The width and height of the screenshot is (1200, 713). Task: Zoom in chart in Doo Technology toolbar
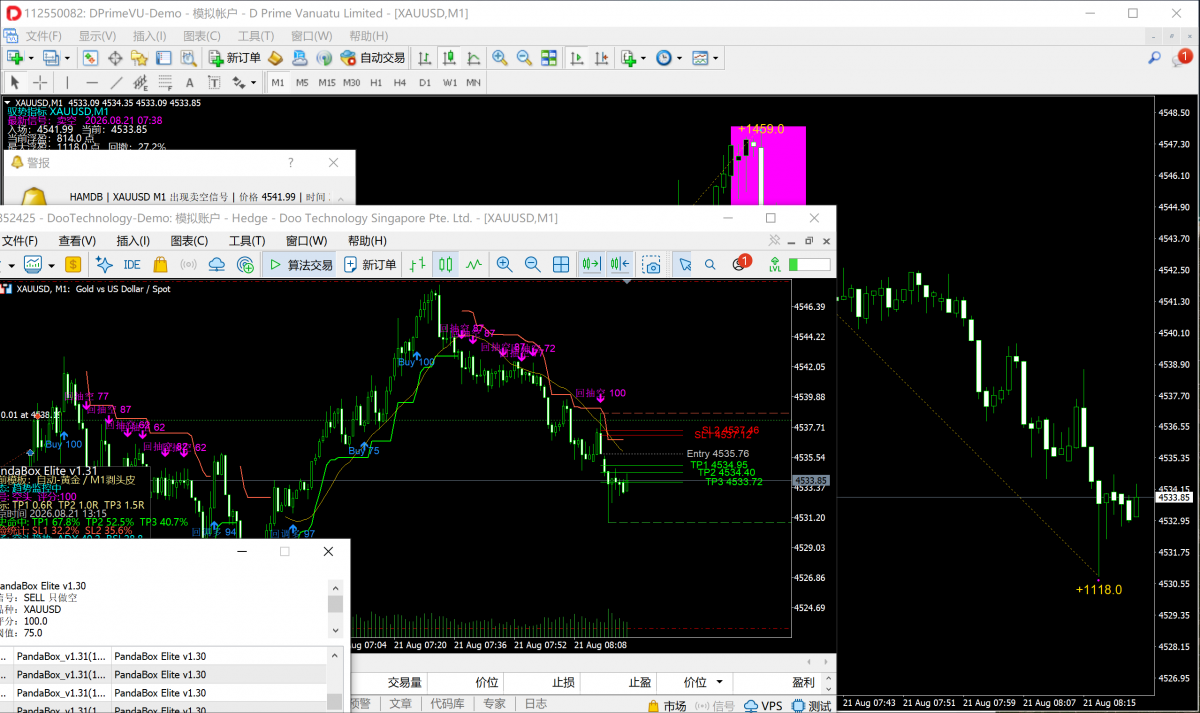tap(504, 264)
